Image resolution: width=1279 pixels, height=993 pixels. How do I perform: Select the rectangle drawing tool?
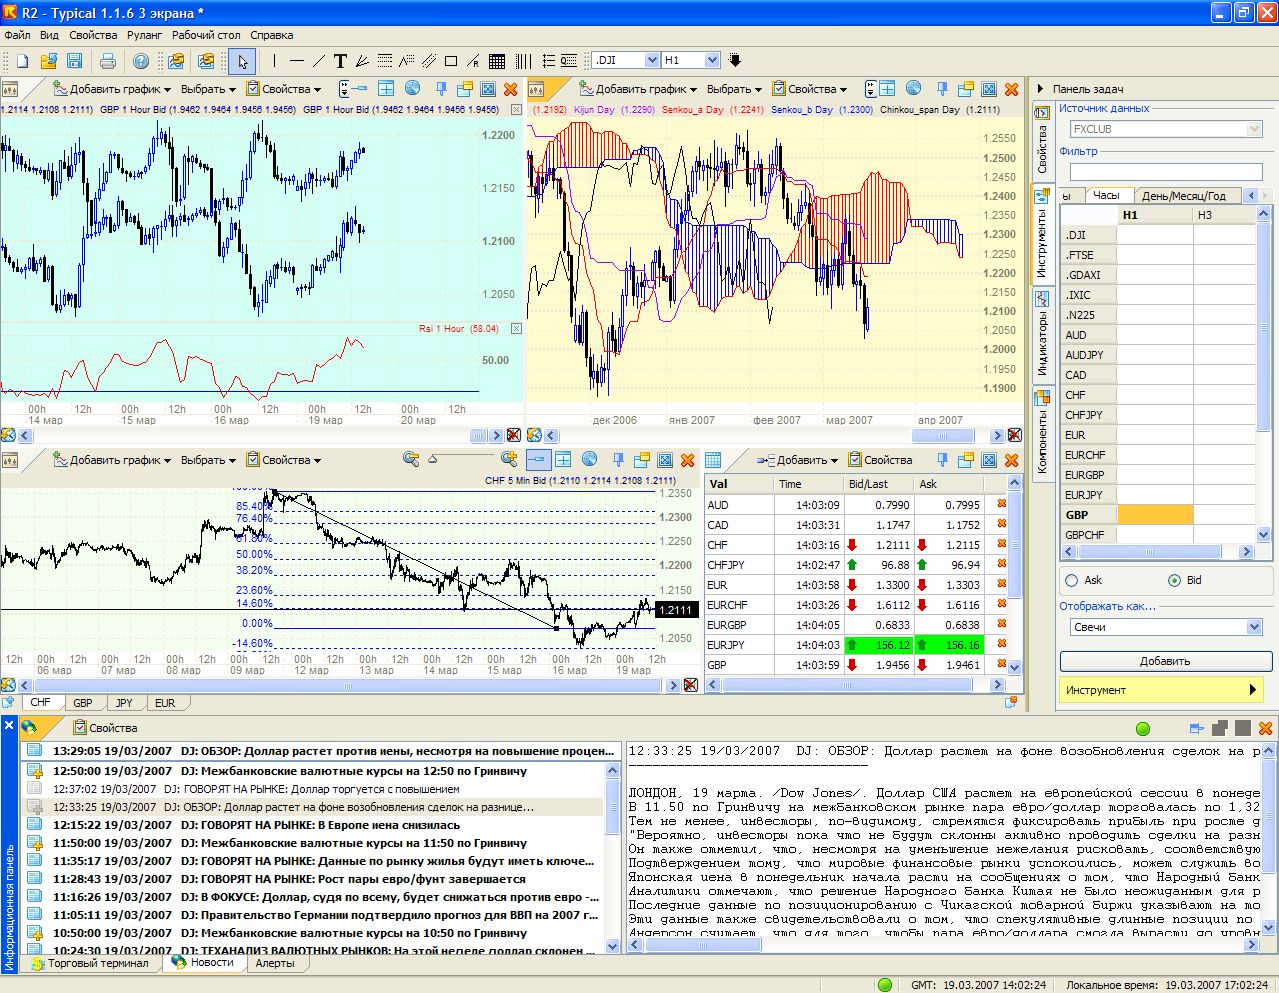[x=450, y=61]
